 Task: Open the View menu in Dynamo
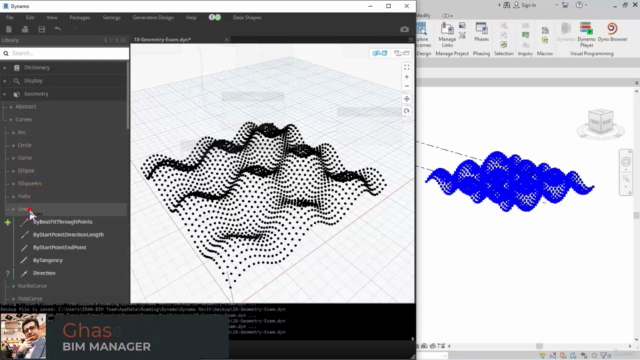[x=52, y=18]
